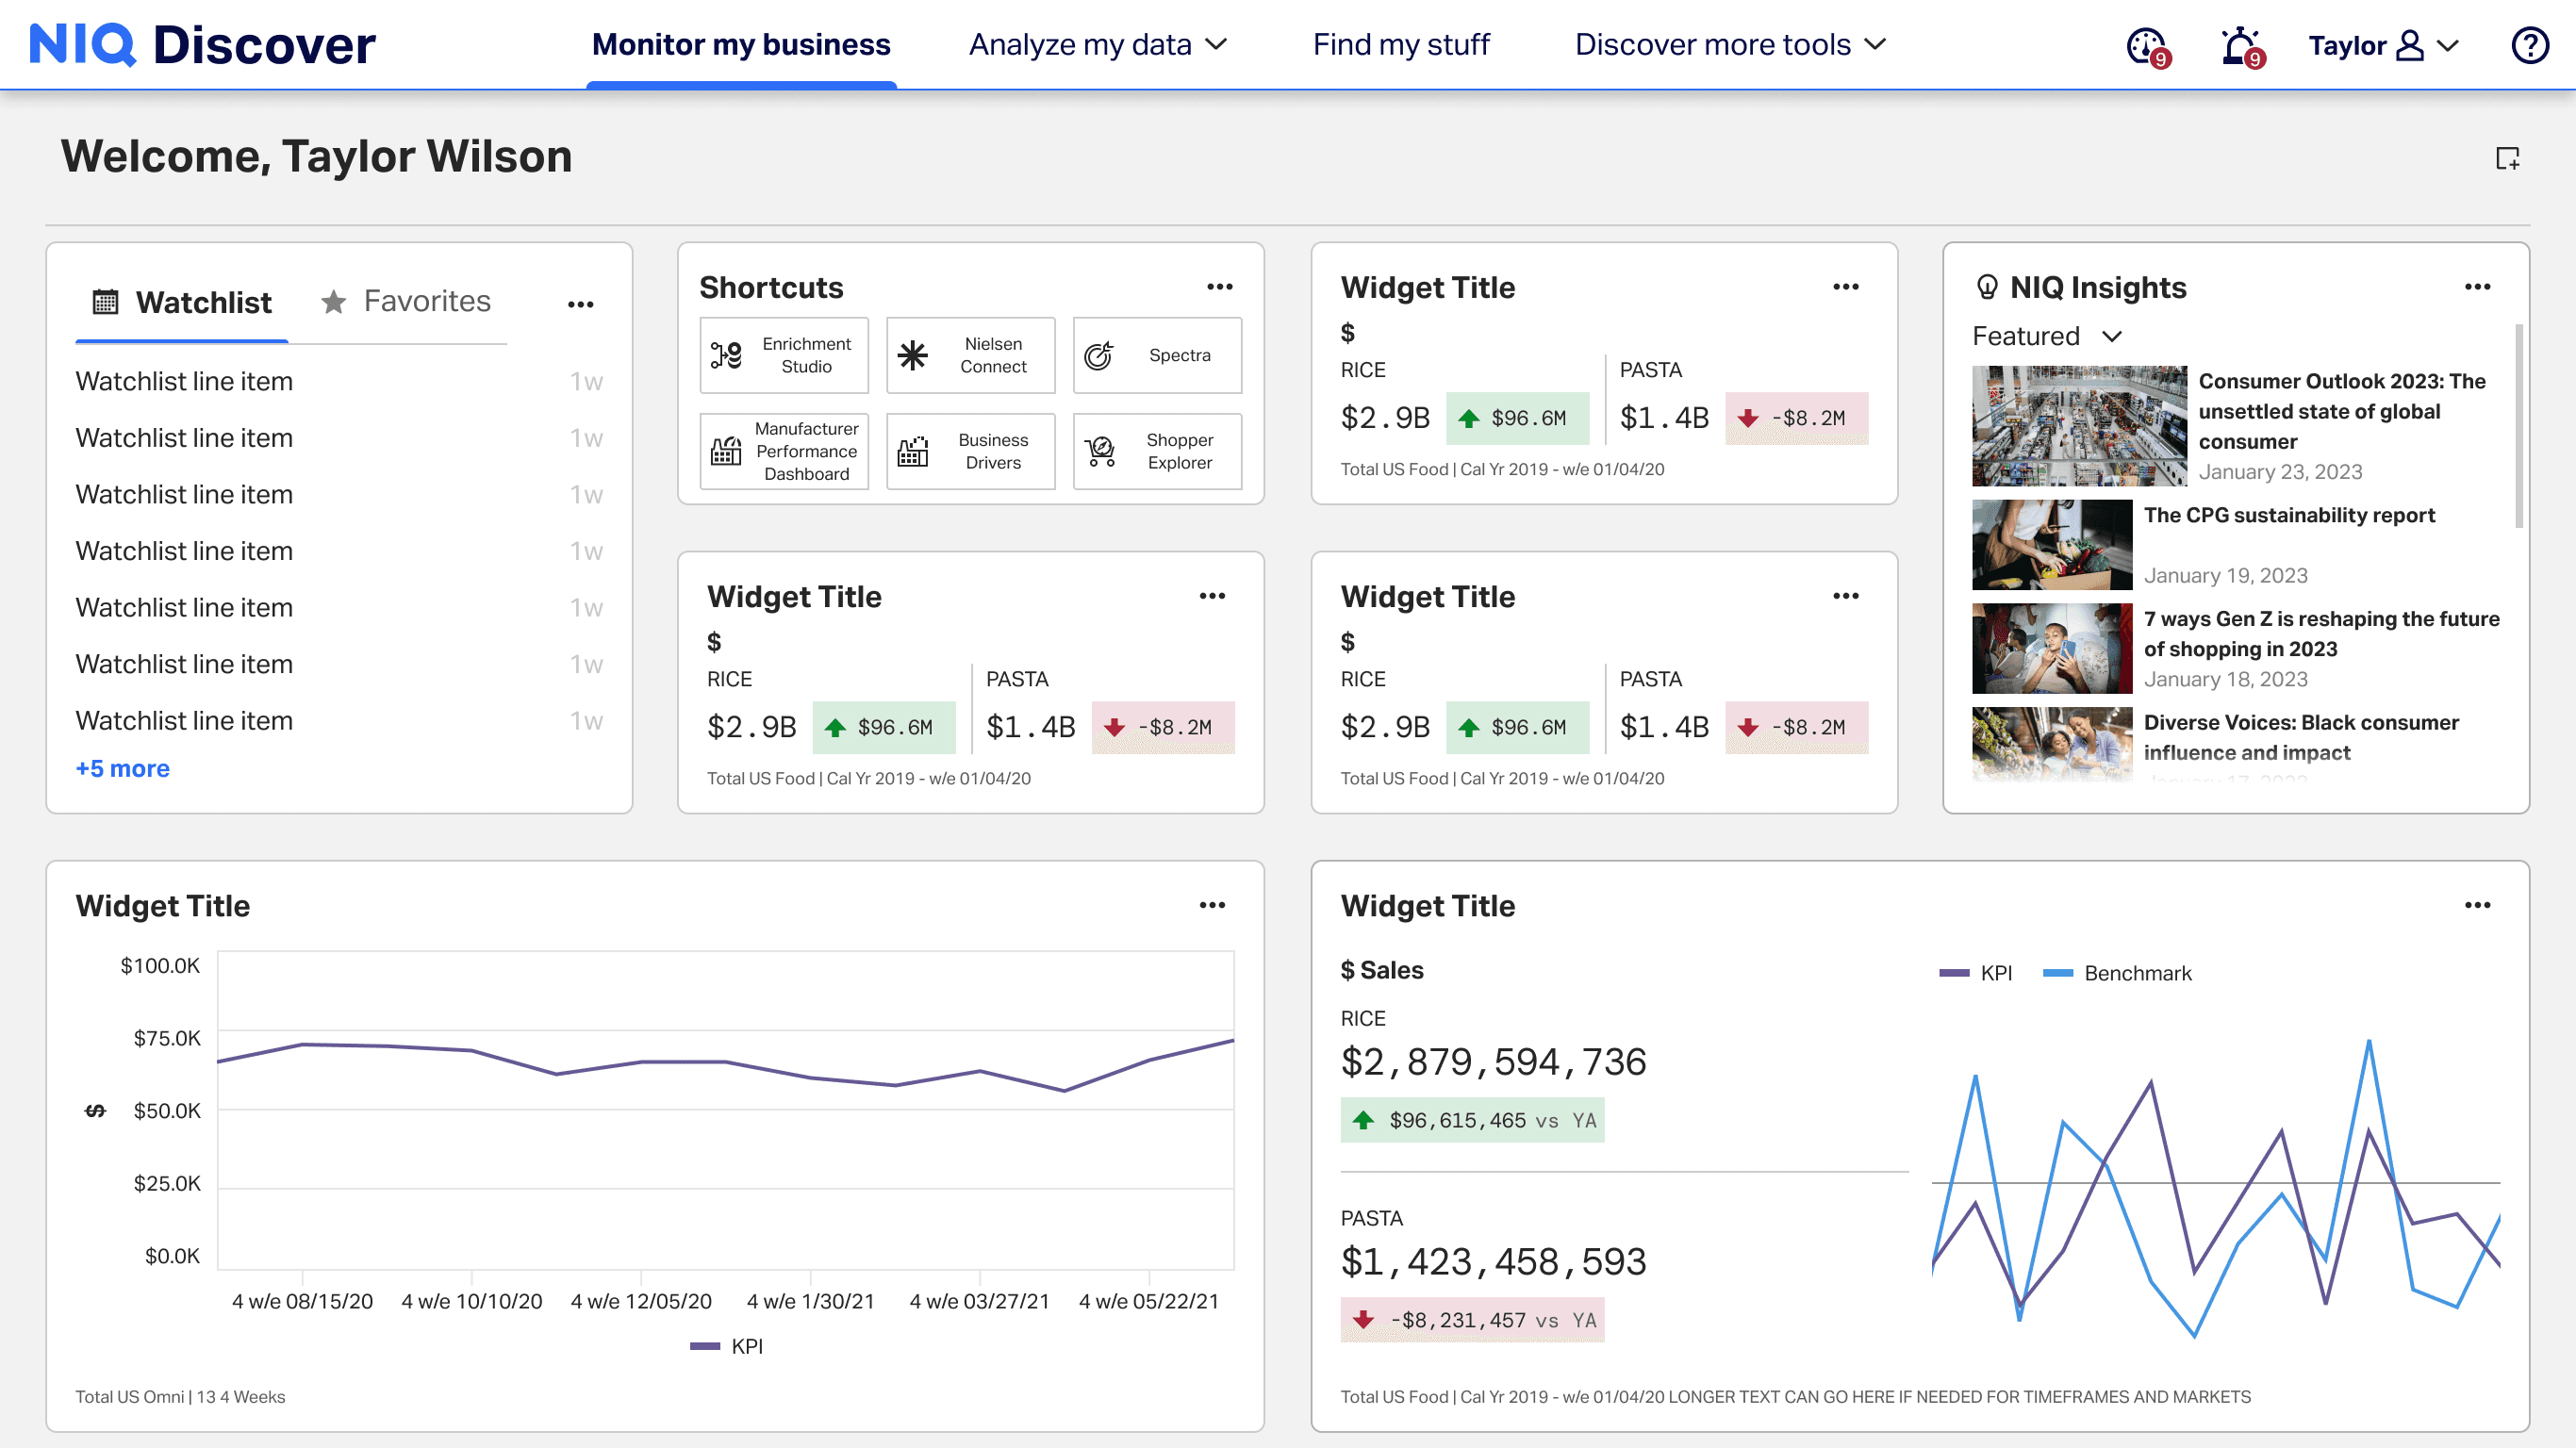Open Shortcuts widget options menu
The image size is (2576, 1448).
coord(1219,287)
